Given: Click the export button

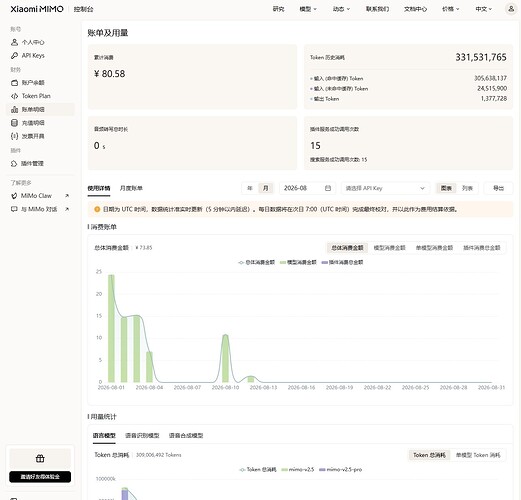Looking at the screenshot, I should tap(498, 188).
